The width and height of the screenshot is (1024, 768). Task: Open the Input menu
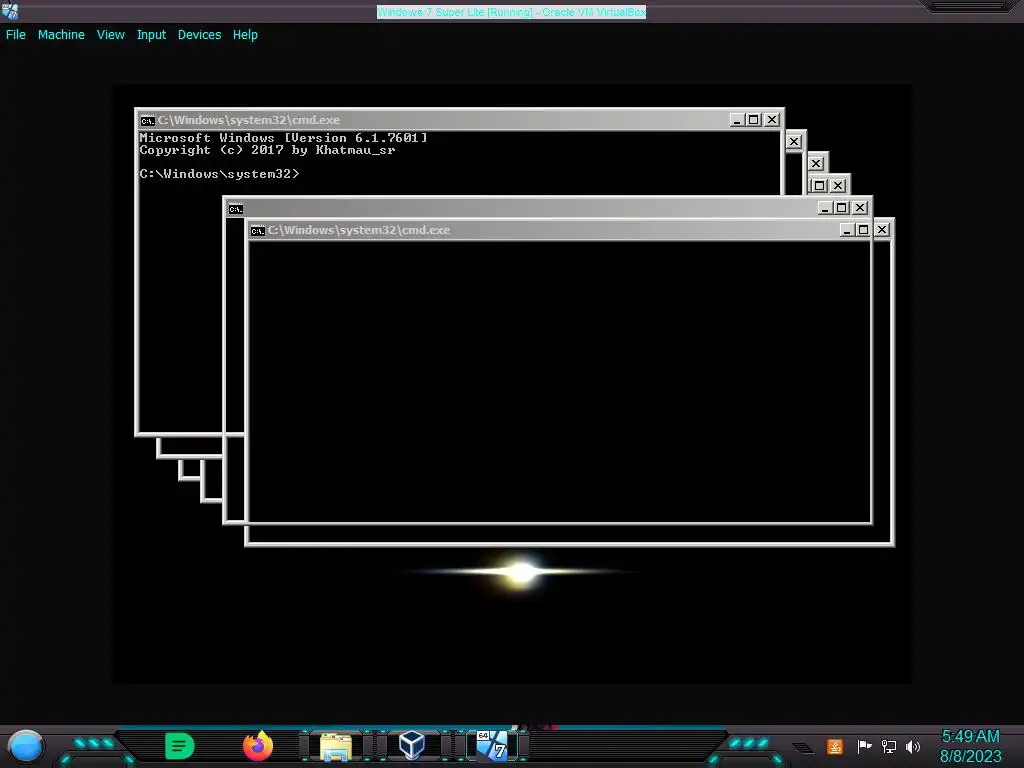(151, 35)
